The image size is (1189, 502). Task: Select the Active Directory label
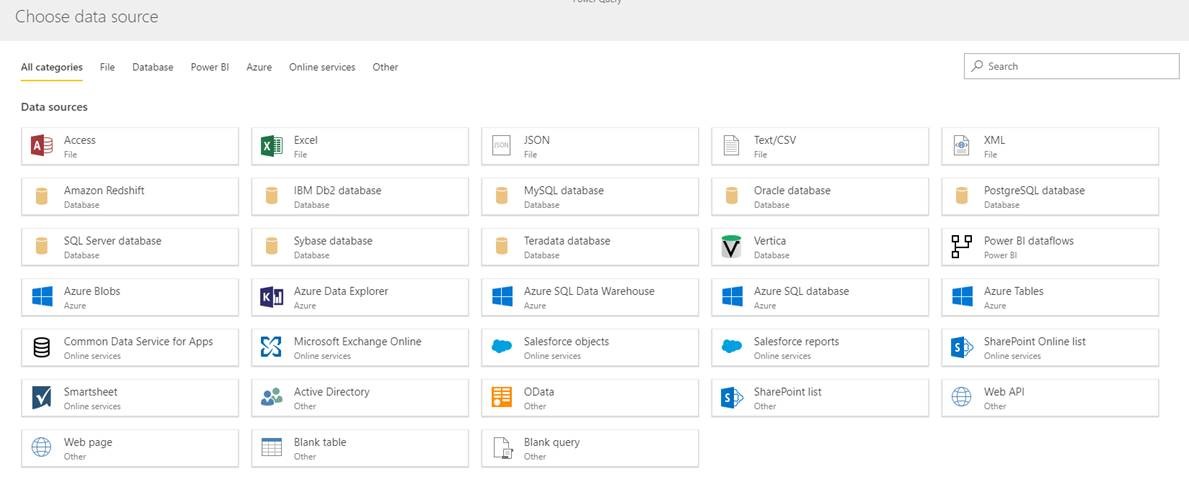[331, 392]
